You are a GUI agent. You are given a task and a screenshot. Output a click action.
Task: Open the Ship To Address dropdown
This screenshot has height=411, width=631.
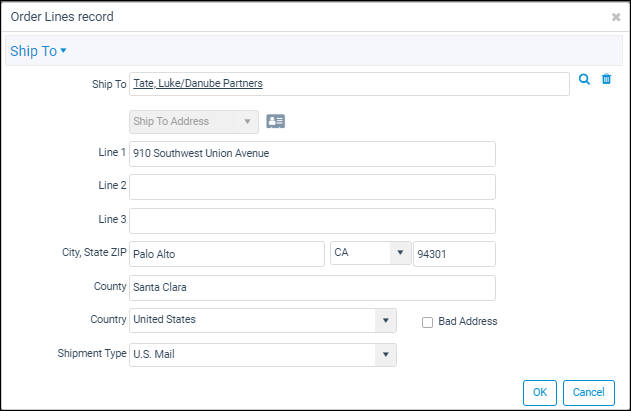point(194,122)
